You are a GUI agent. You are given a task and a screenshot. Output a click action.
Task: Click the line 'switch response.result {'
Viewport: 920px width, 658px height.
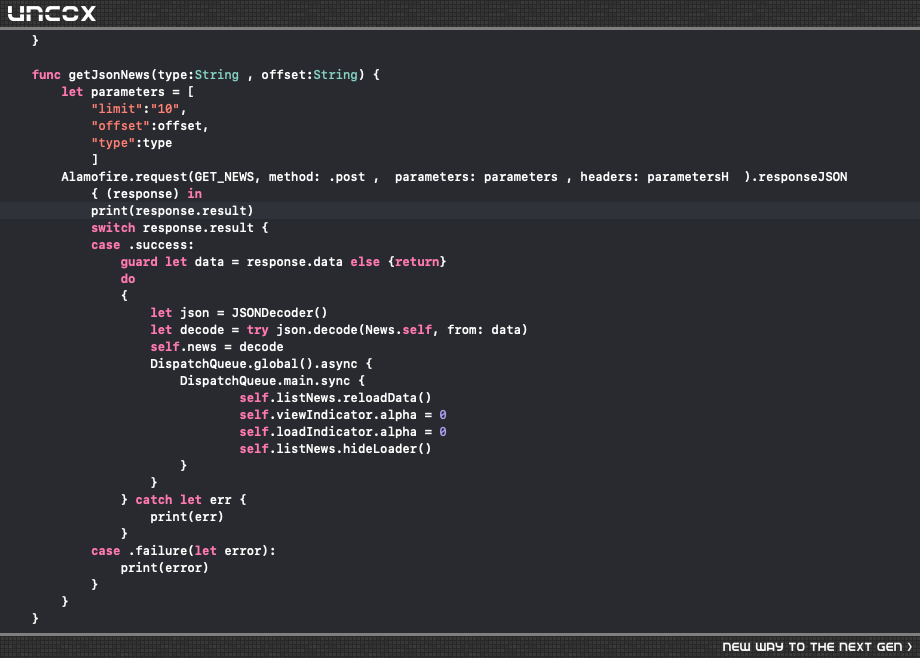pos(180,228)
